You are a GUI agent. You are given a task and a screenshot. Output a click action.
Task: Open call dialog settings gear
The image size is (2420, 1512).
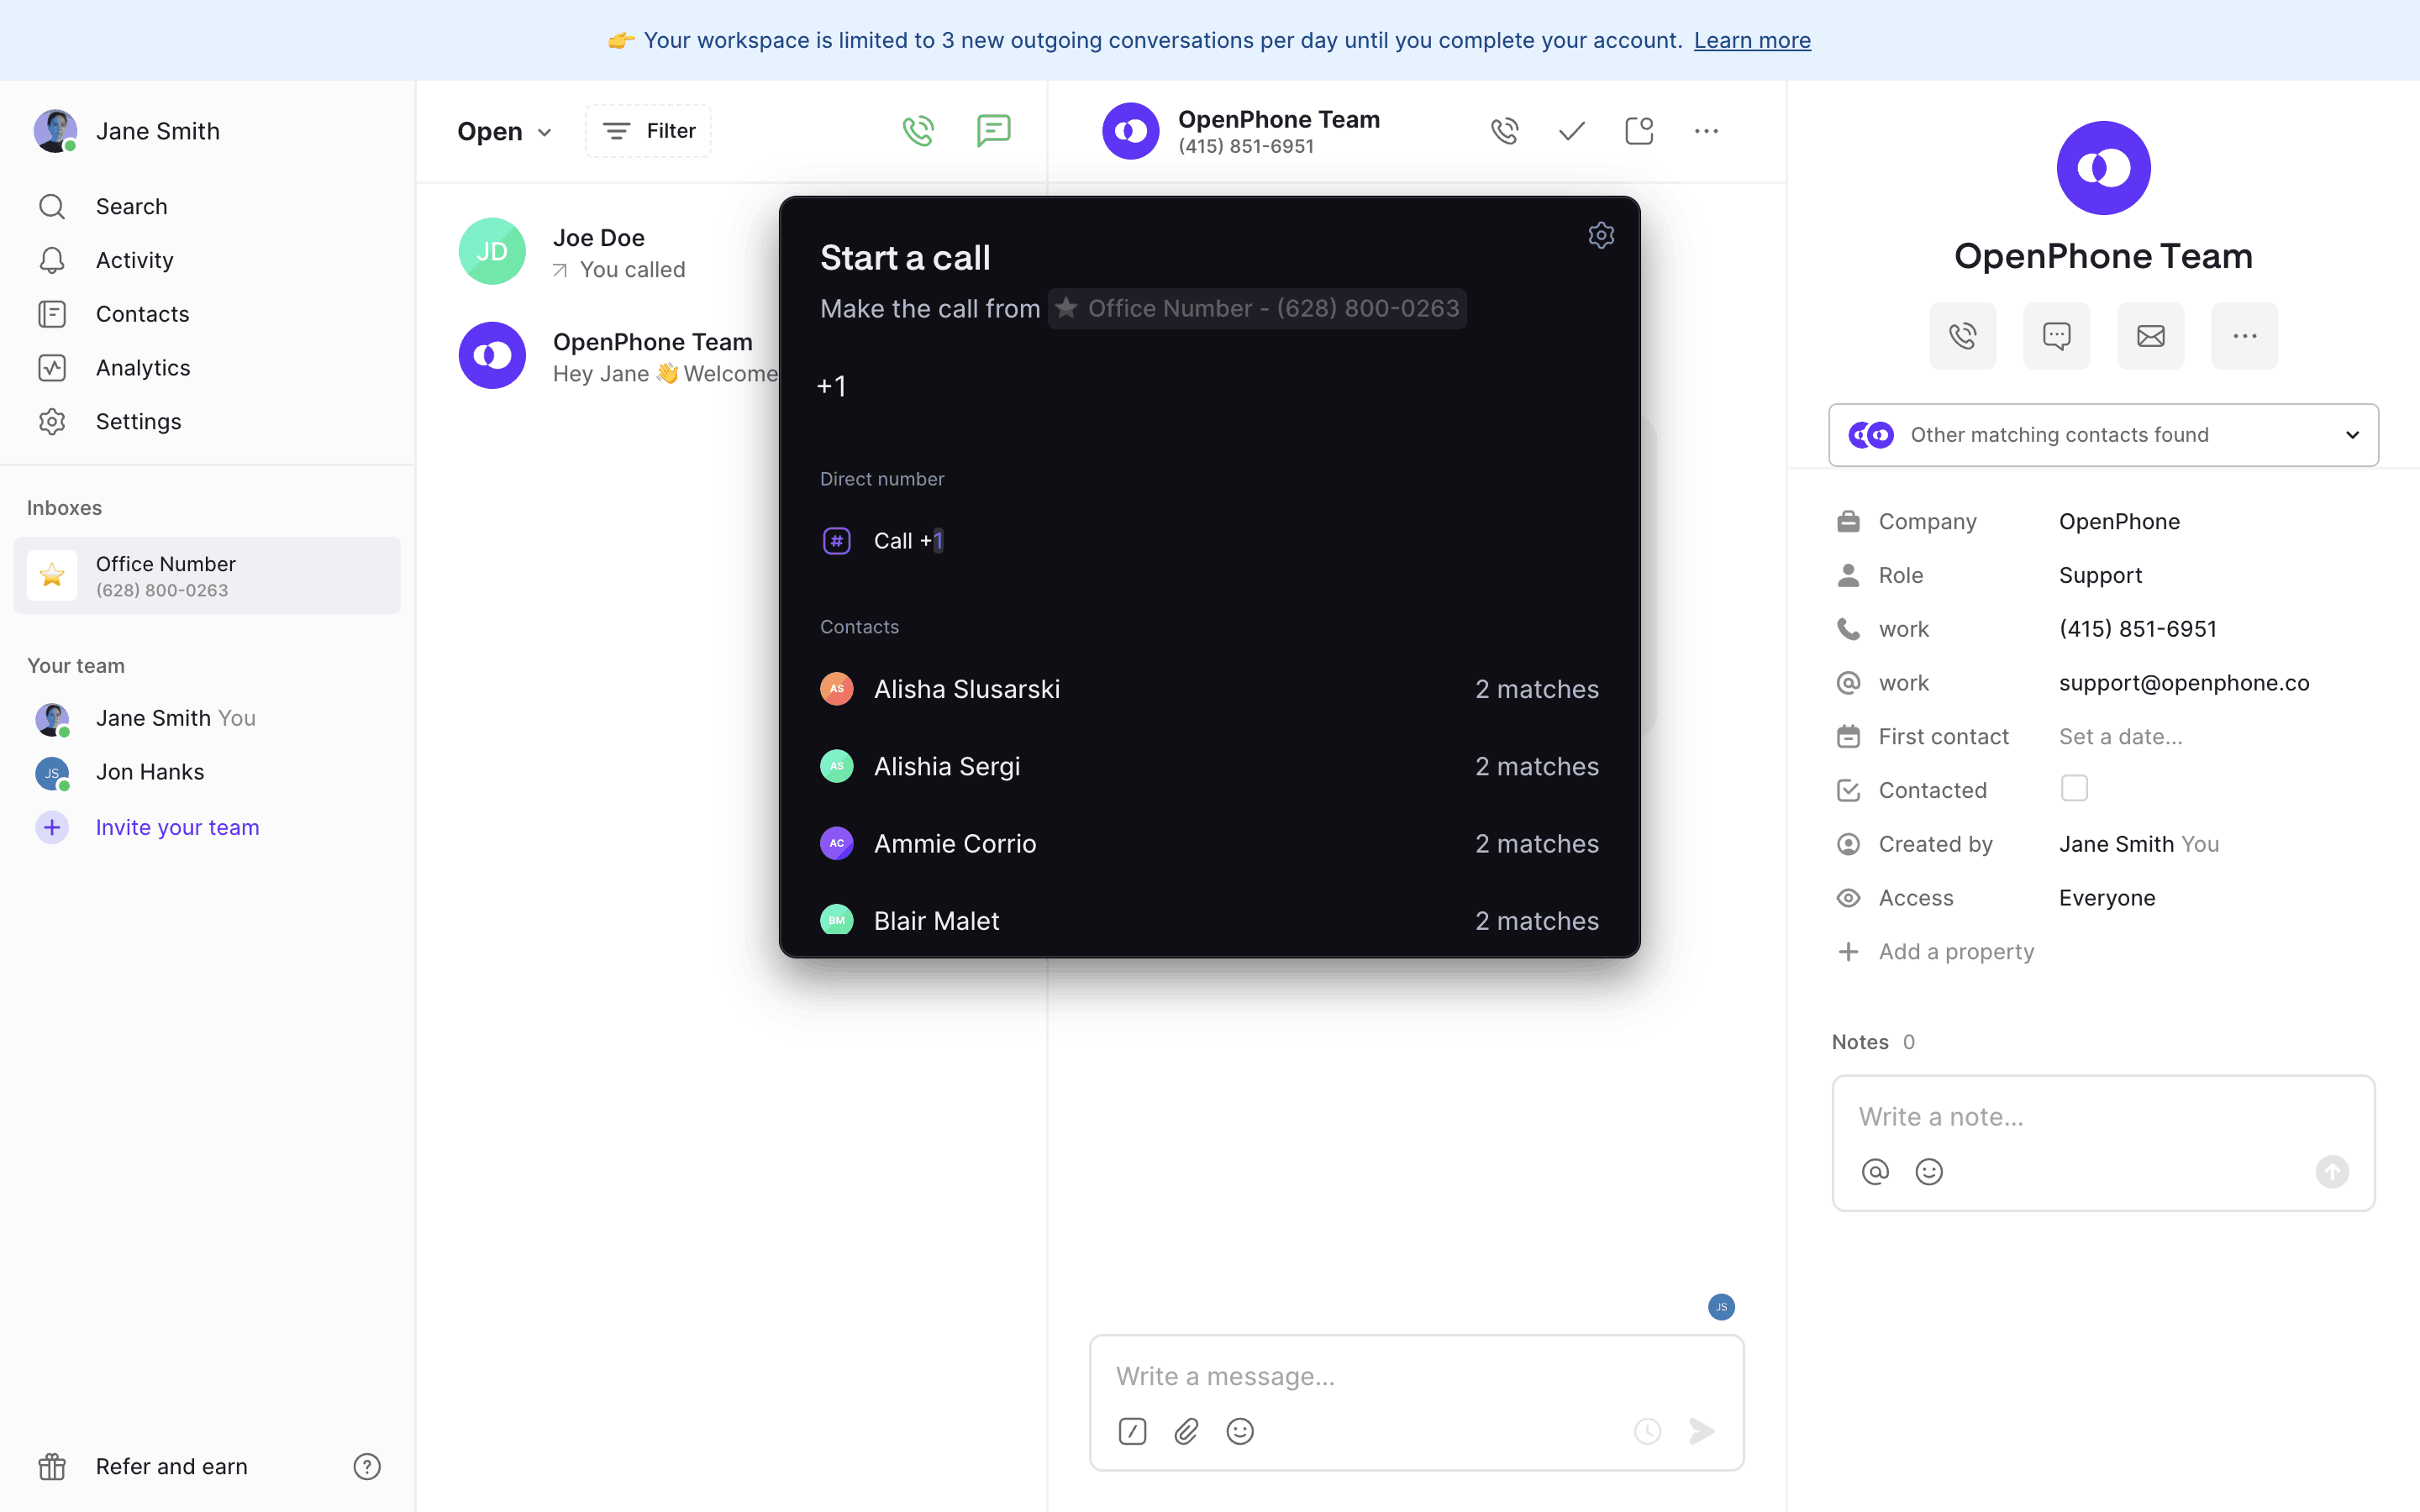[1601, 235]
